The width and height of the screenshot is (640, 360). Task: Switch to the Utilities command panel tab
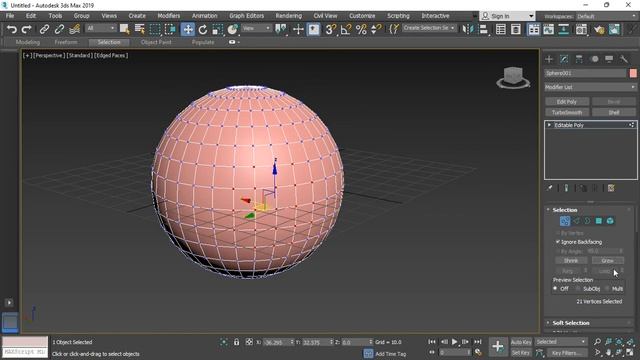click(x=624, y=59)
